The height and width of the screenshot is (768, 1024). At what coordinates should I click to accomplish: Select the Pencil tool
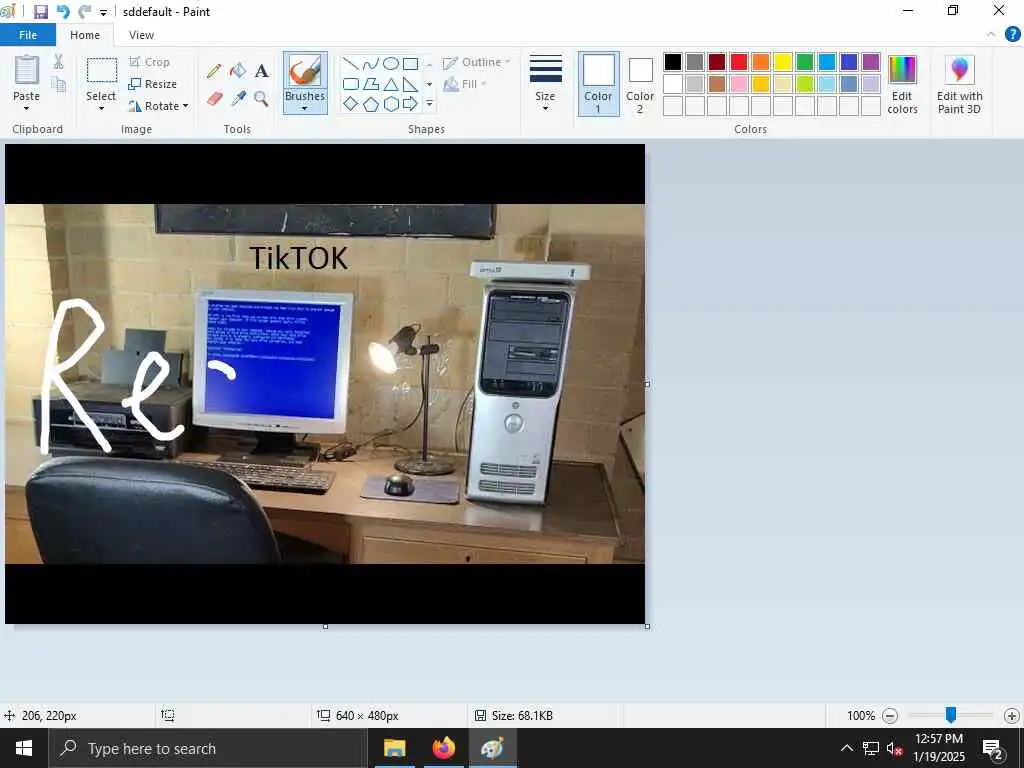point(214,71)
